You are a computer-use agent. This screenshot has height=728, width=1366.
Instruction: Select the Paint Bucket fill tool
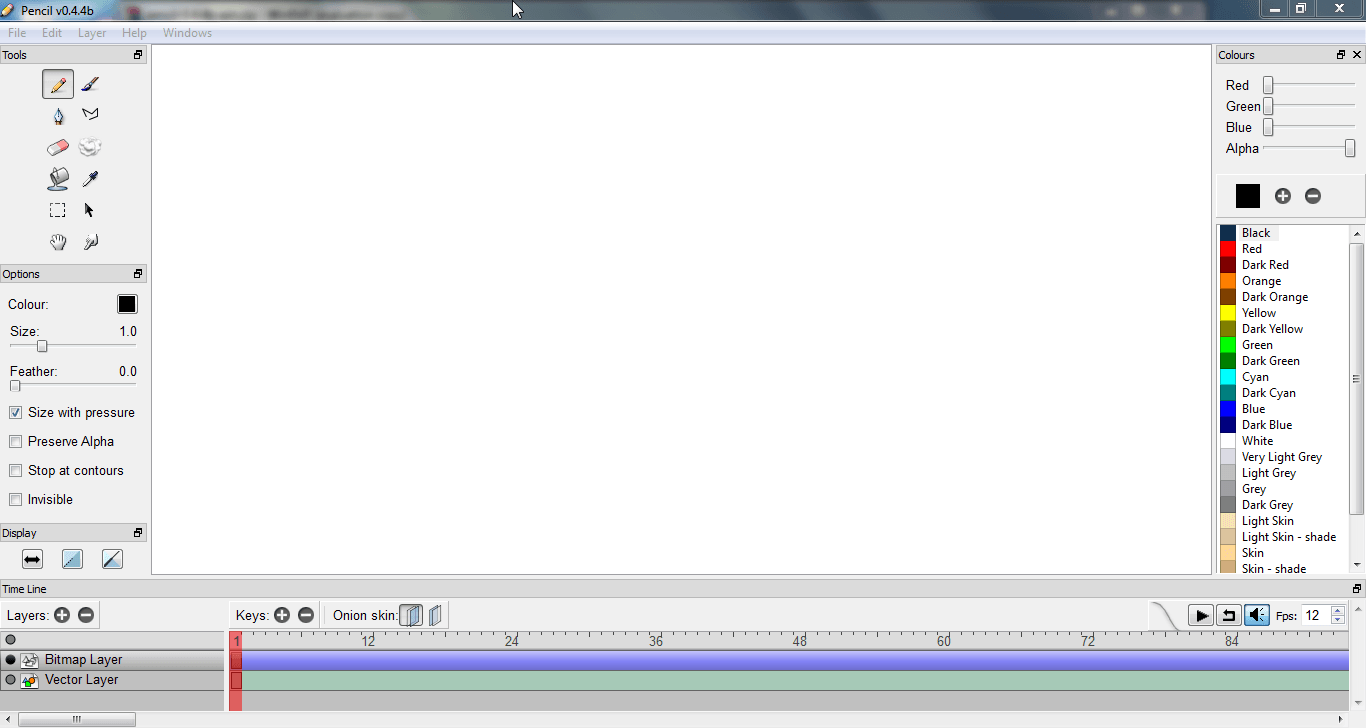click(x=58, y=179)
